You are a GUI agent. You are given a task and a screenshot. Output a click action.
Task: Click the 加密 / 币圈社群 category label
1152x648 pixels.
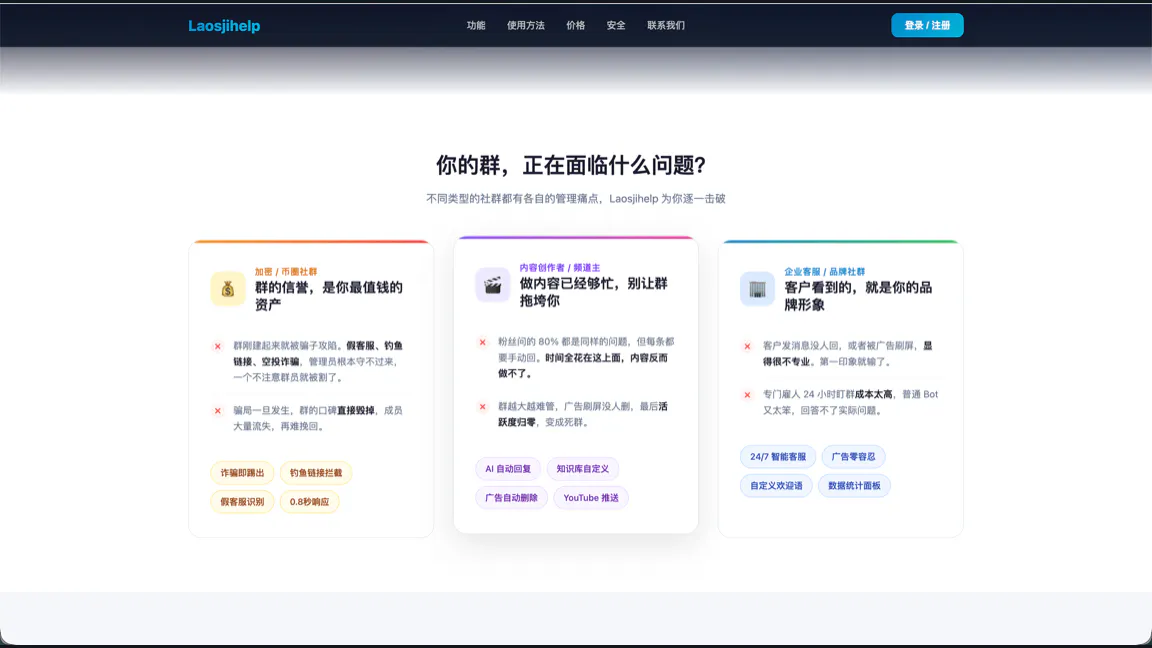tap(286, 272)
